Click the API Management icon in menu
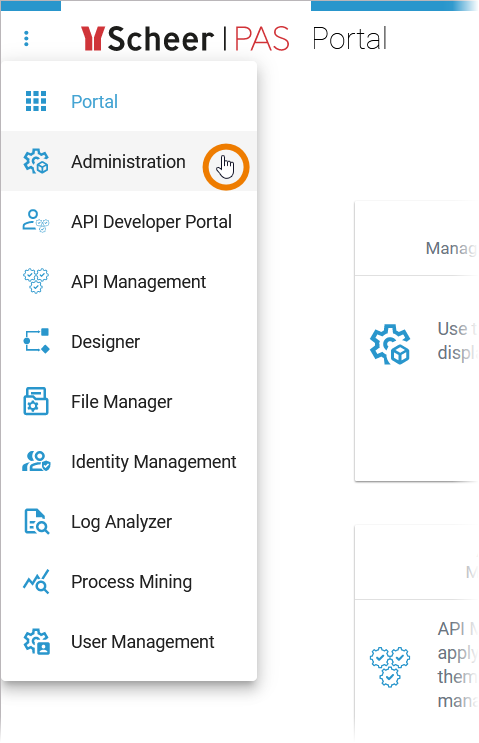The width and height of the screenshot is (479, 743). [x=36, y=281]
